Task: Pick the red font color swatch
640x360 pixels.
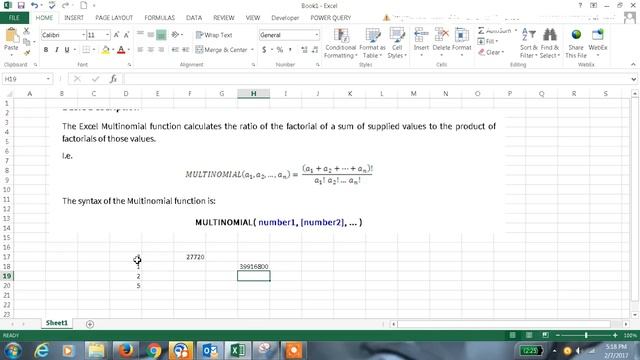Action: coord(121,50)
